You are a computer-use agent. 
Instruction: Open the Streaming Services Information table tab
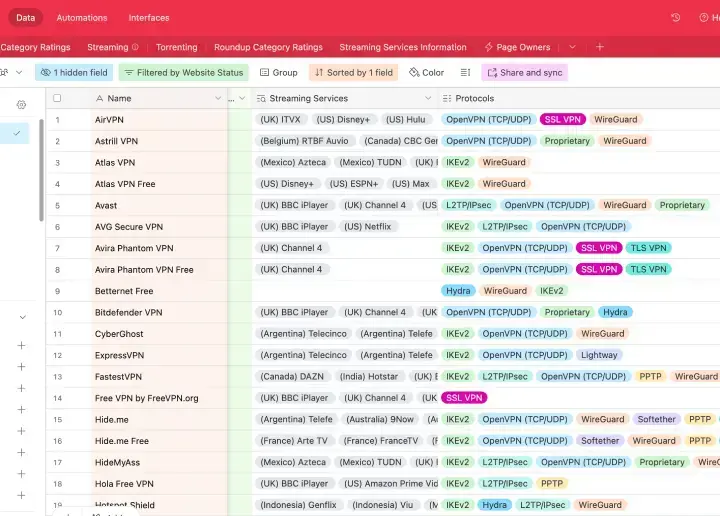[402, 47]
